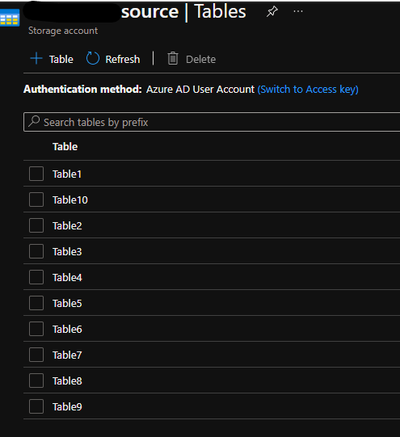Check the Table7 row checkbox
This screenshot has height=437, width=400.
coord(36,355)
